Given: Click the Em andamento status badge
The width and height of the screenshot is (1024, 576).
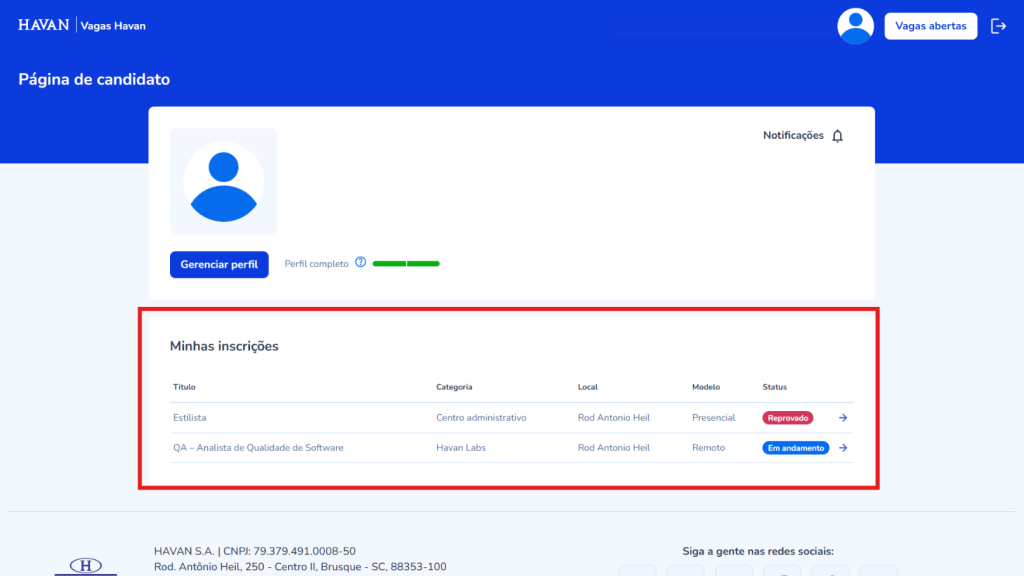Looking at the screenshot, I should 796,448.
